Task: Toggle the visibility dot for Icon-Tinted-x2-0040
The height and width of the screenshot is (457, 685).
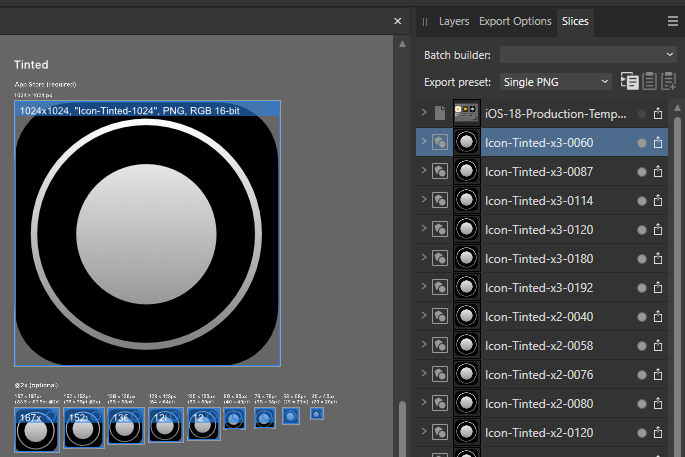Action: pos(641,317)
